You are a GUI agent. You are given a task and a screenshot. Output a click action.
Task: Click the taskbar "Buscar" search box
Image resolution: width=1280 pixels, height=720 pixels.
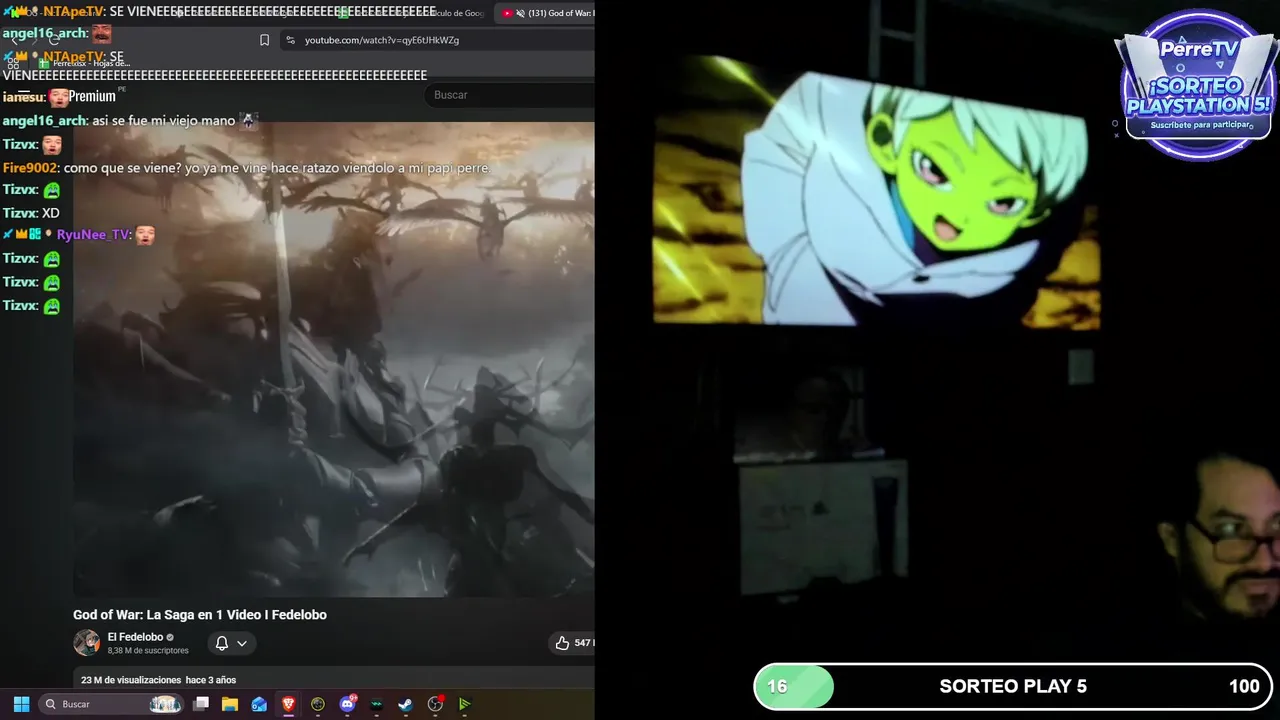point(112,704)
